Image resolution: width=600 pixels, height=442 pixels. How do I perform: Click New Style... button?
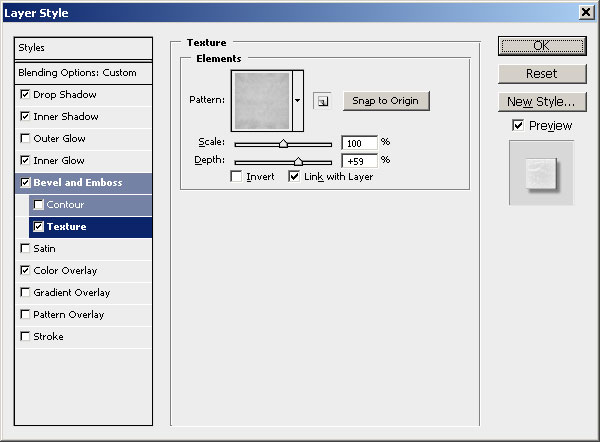pos(541,101)
